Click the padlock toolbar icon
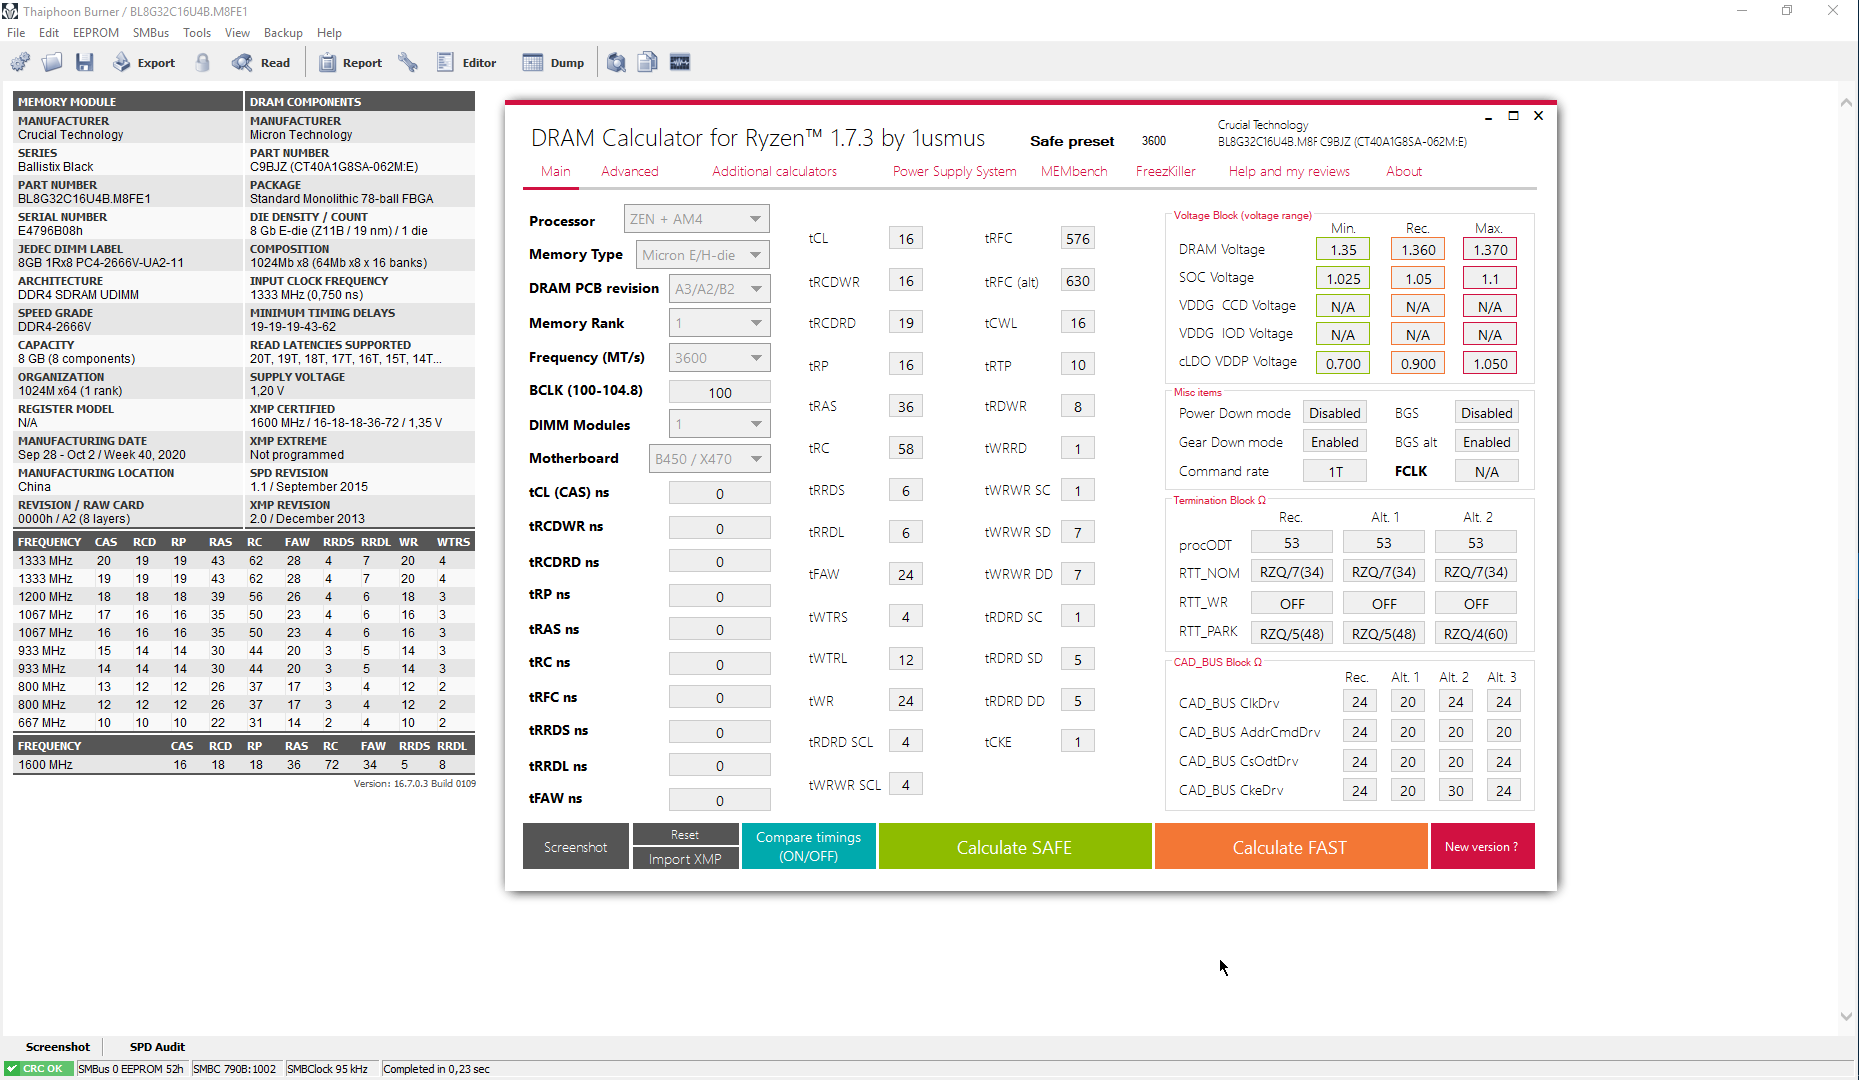This screenshot has height=1080, width=1859. point(203,62)
